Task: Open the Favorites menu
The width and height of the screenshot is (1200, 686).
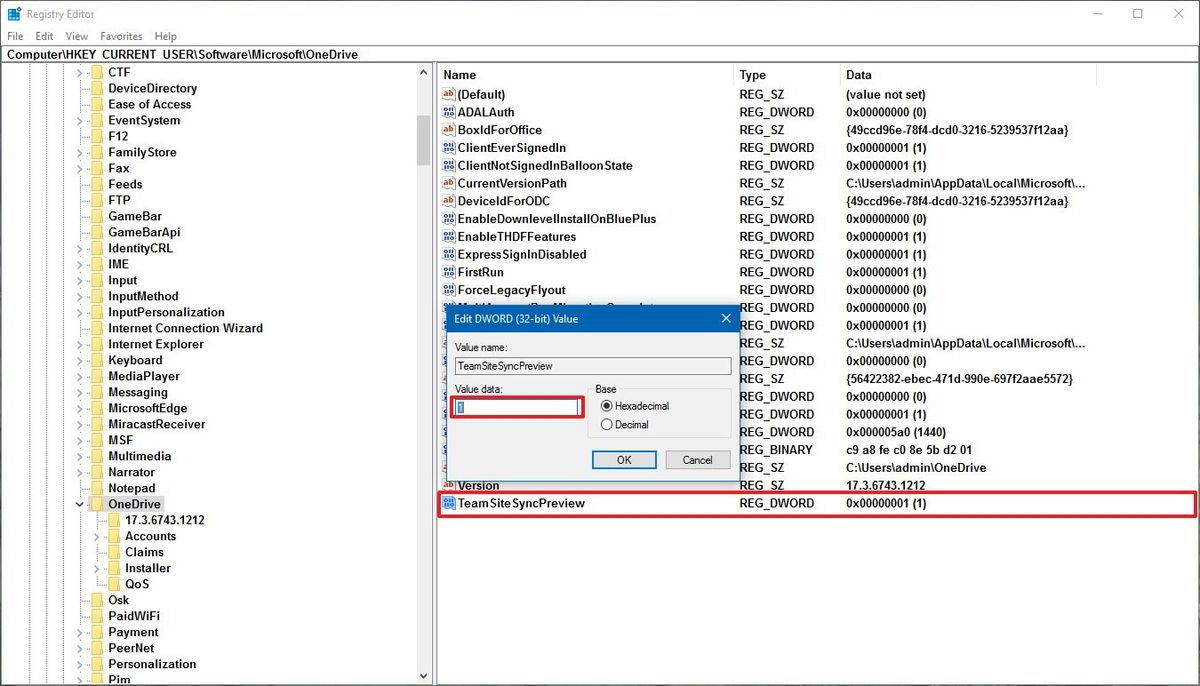Action: 121,35
